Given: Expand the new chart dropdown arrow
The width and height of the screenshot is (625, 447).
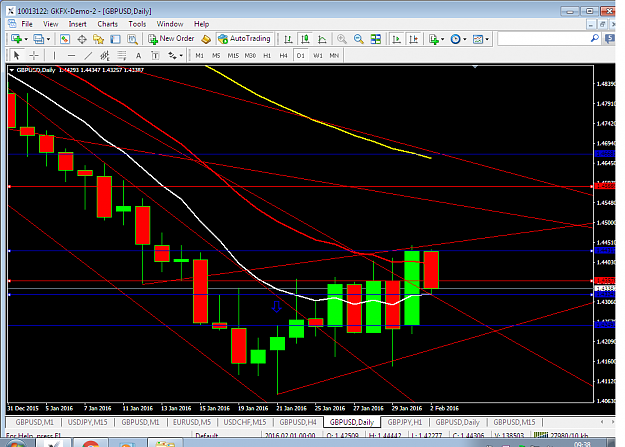Looking at the screenshot, I should tap(26, 39).
